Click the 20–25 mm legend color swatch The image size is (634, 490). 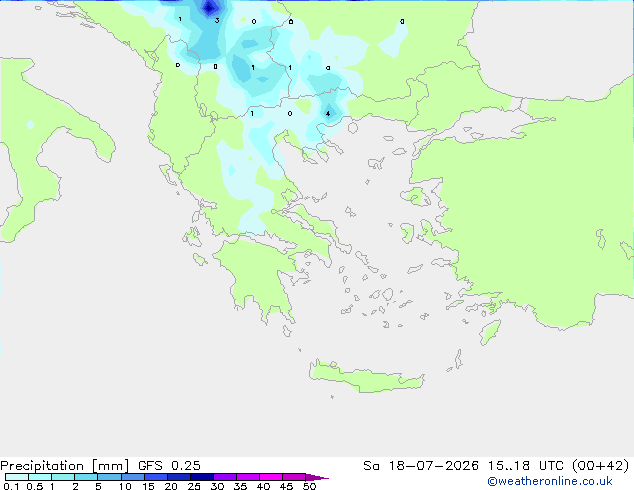[x=179, y=477]
